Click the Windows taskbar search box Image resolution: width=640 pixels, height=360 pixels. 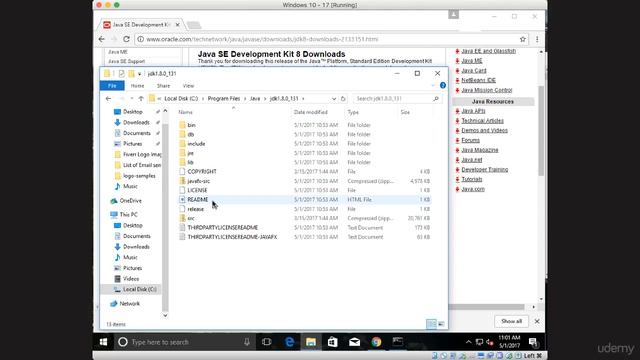[x=184, y=342]
